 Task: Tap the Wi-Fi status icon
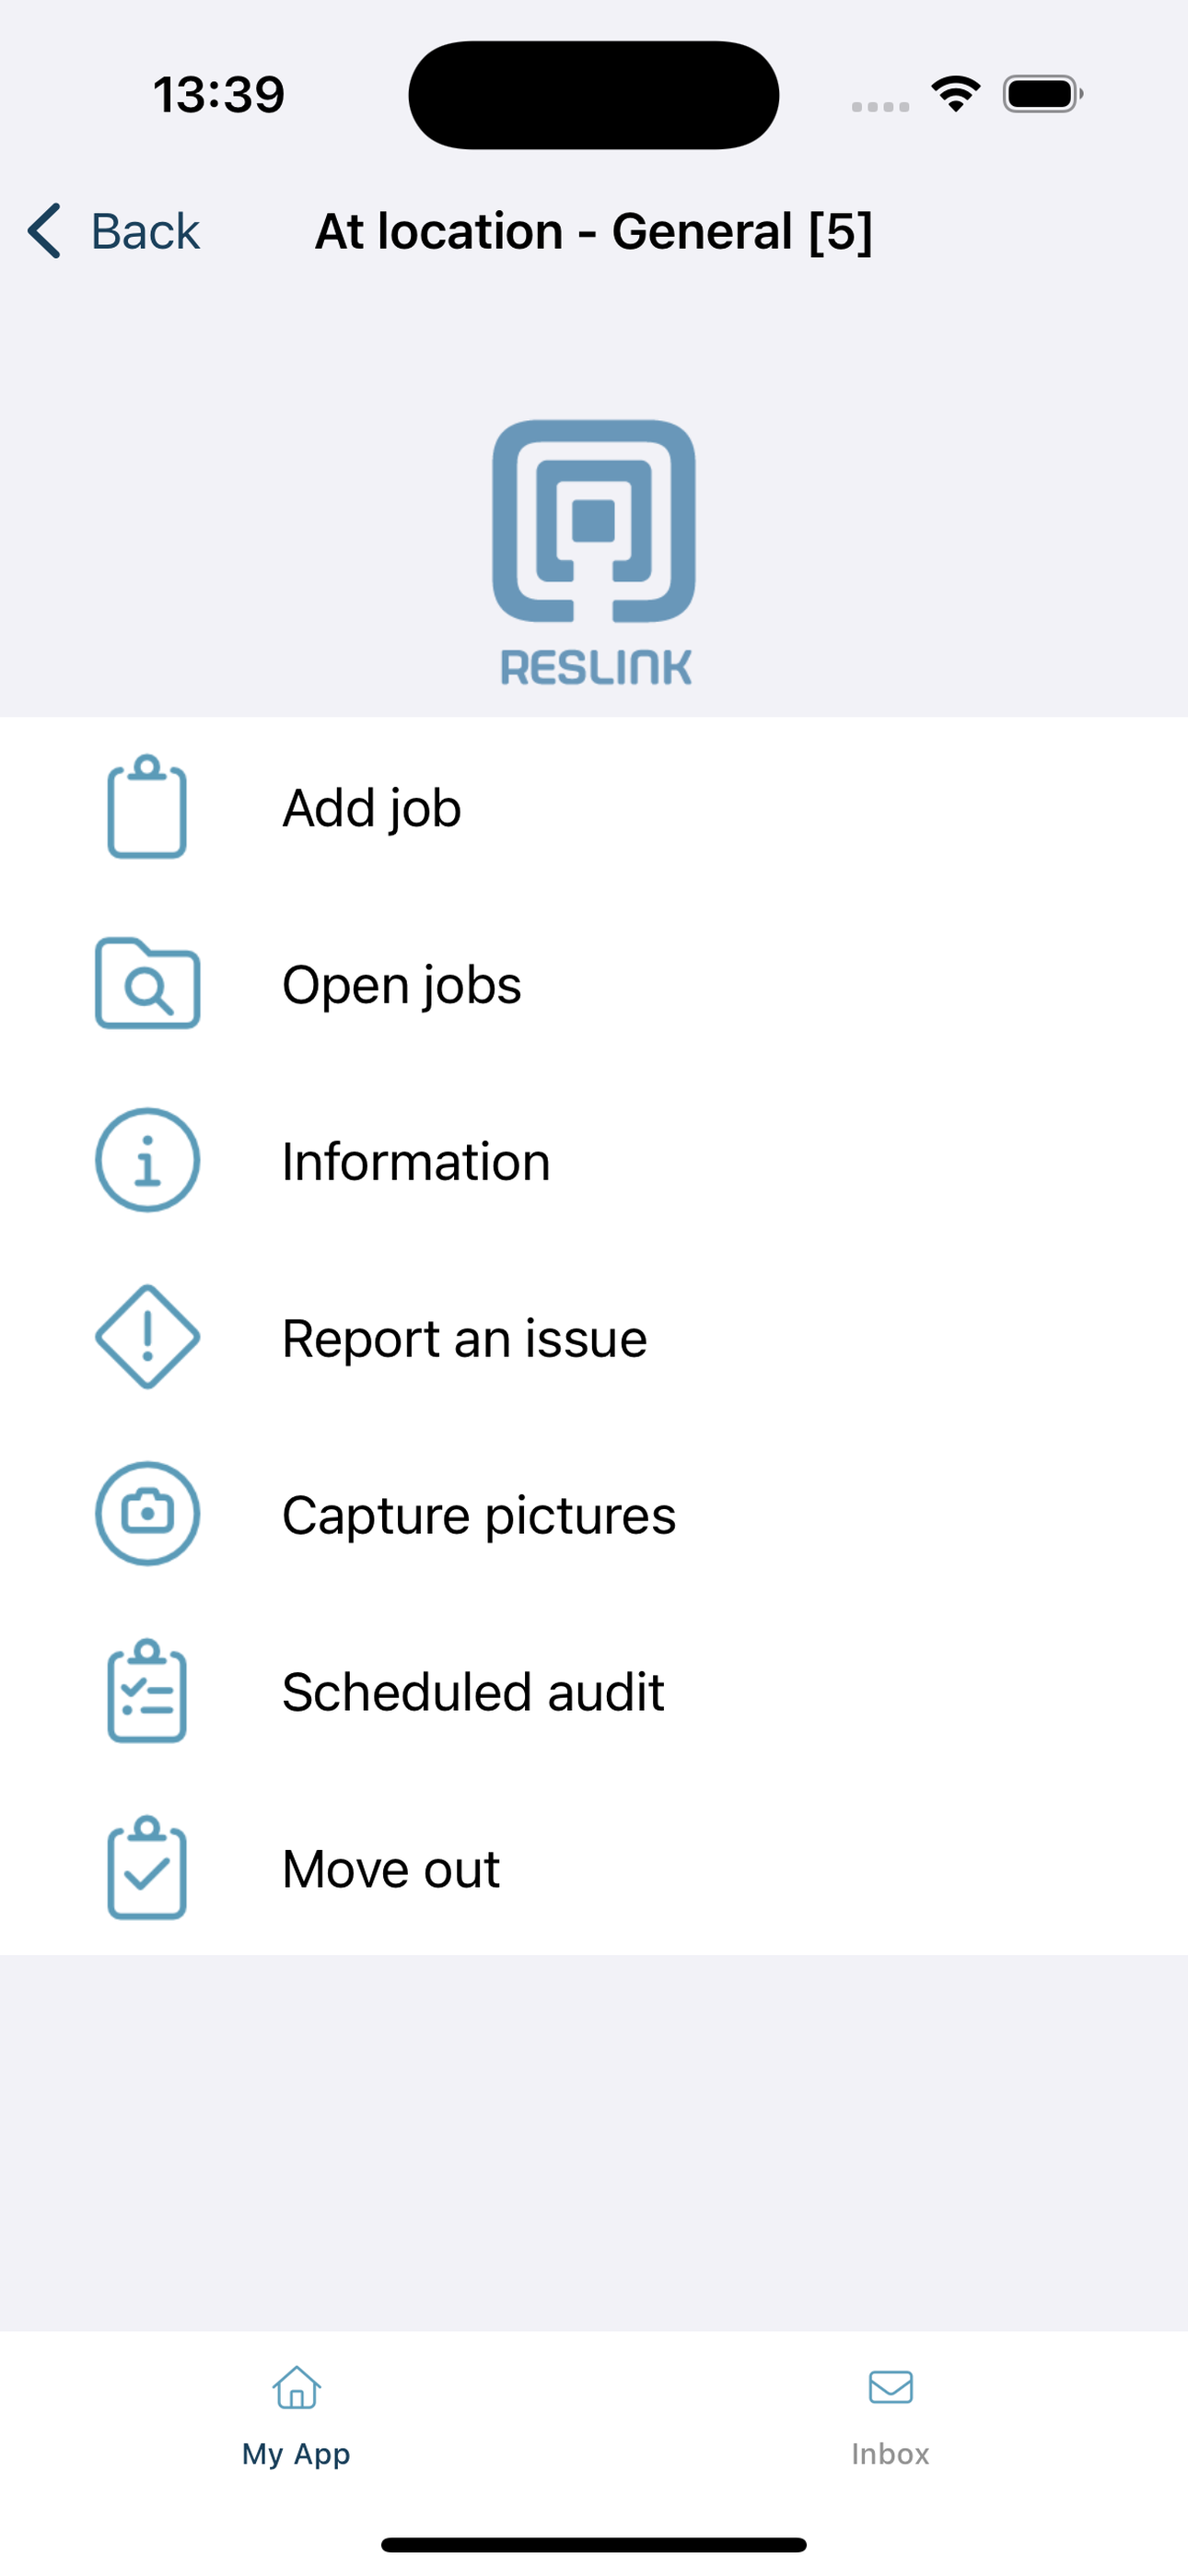click(x=955, y=94)
